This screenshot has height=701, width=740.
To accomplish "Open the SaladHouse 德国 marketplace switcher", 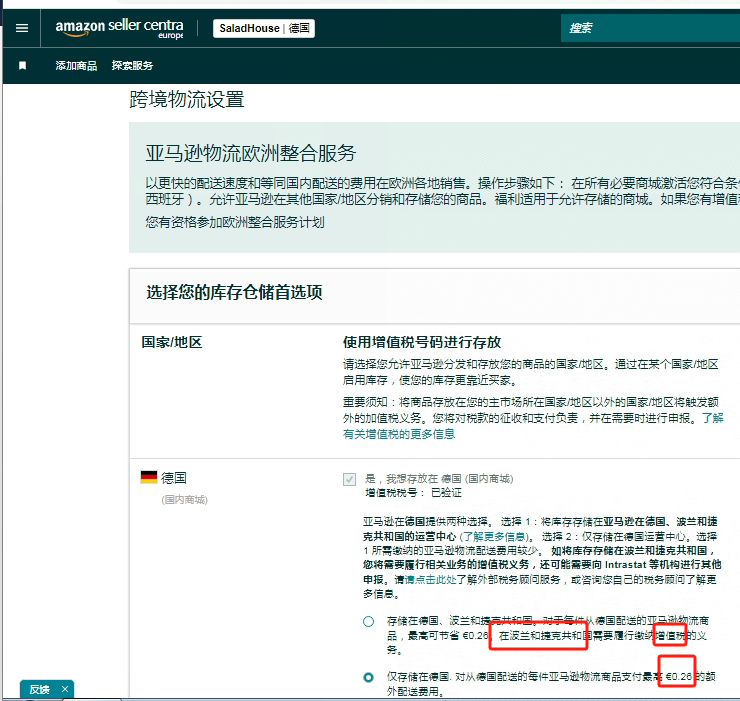I will click(264, 28).
